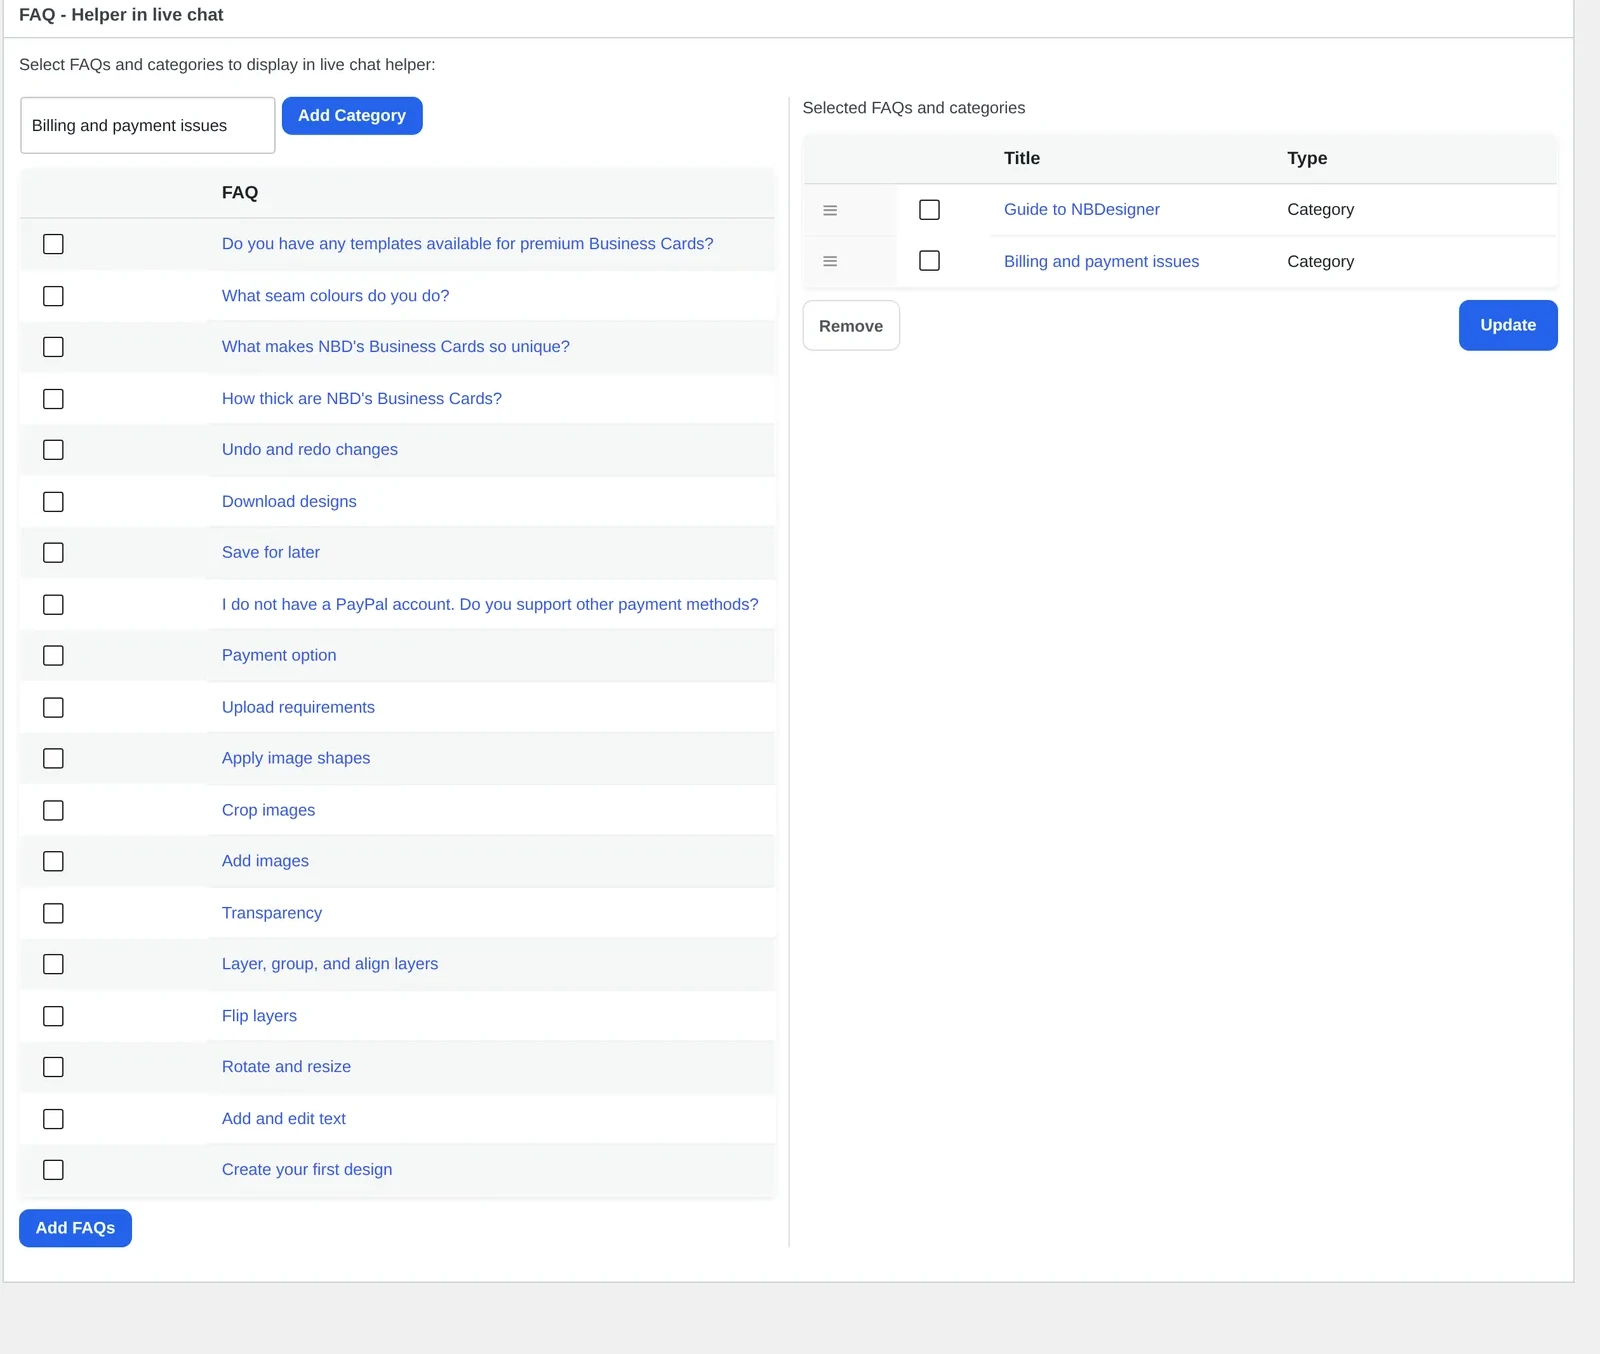
Task: Tick the Transparency FAQ checkbox
Action: coord(54,914)
